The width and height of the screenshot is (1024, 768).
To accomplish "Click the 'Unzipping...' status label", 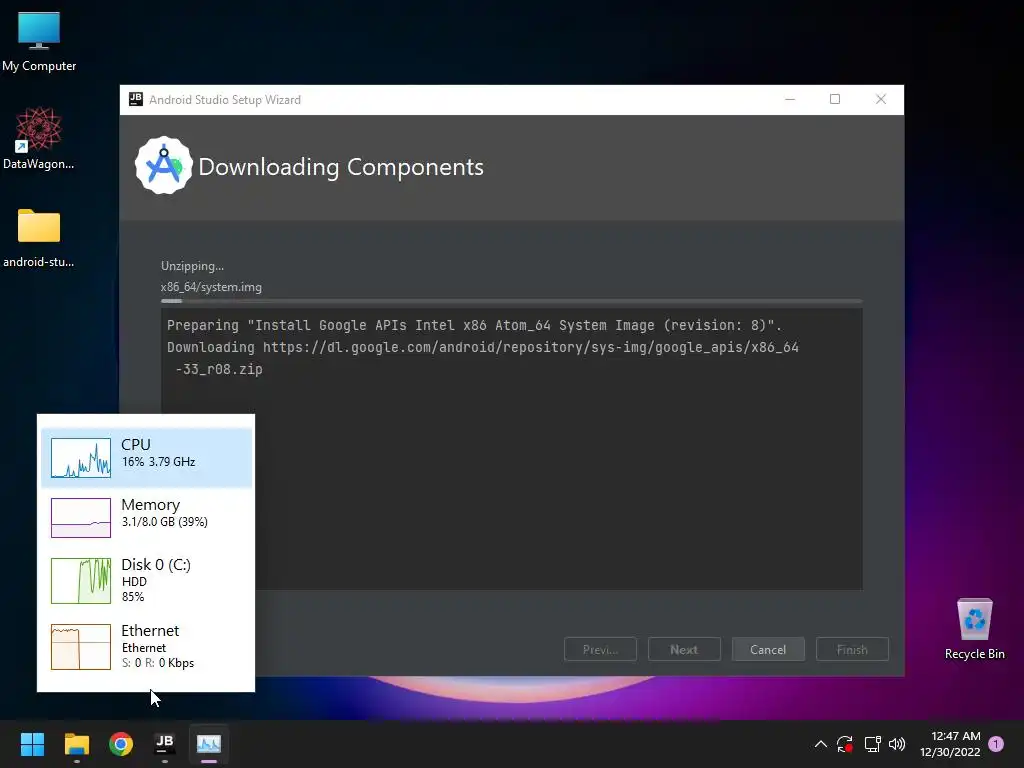I will (x=192, y=266).
